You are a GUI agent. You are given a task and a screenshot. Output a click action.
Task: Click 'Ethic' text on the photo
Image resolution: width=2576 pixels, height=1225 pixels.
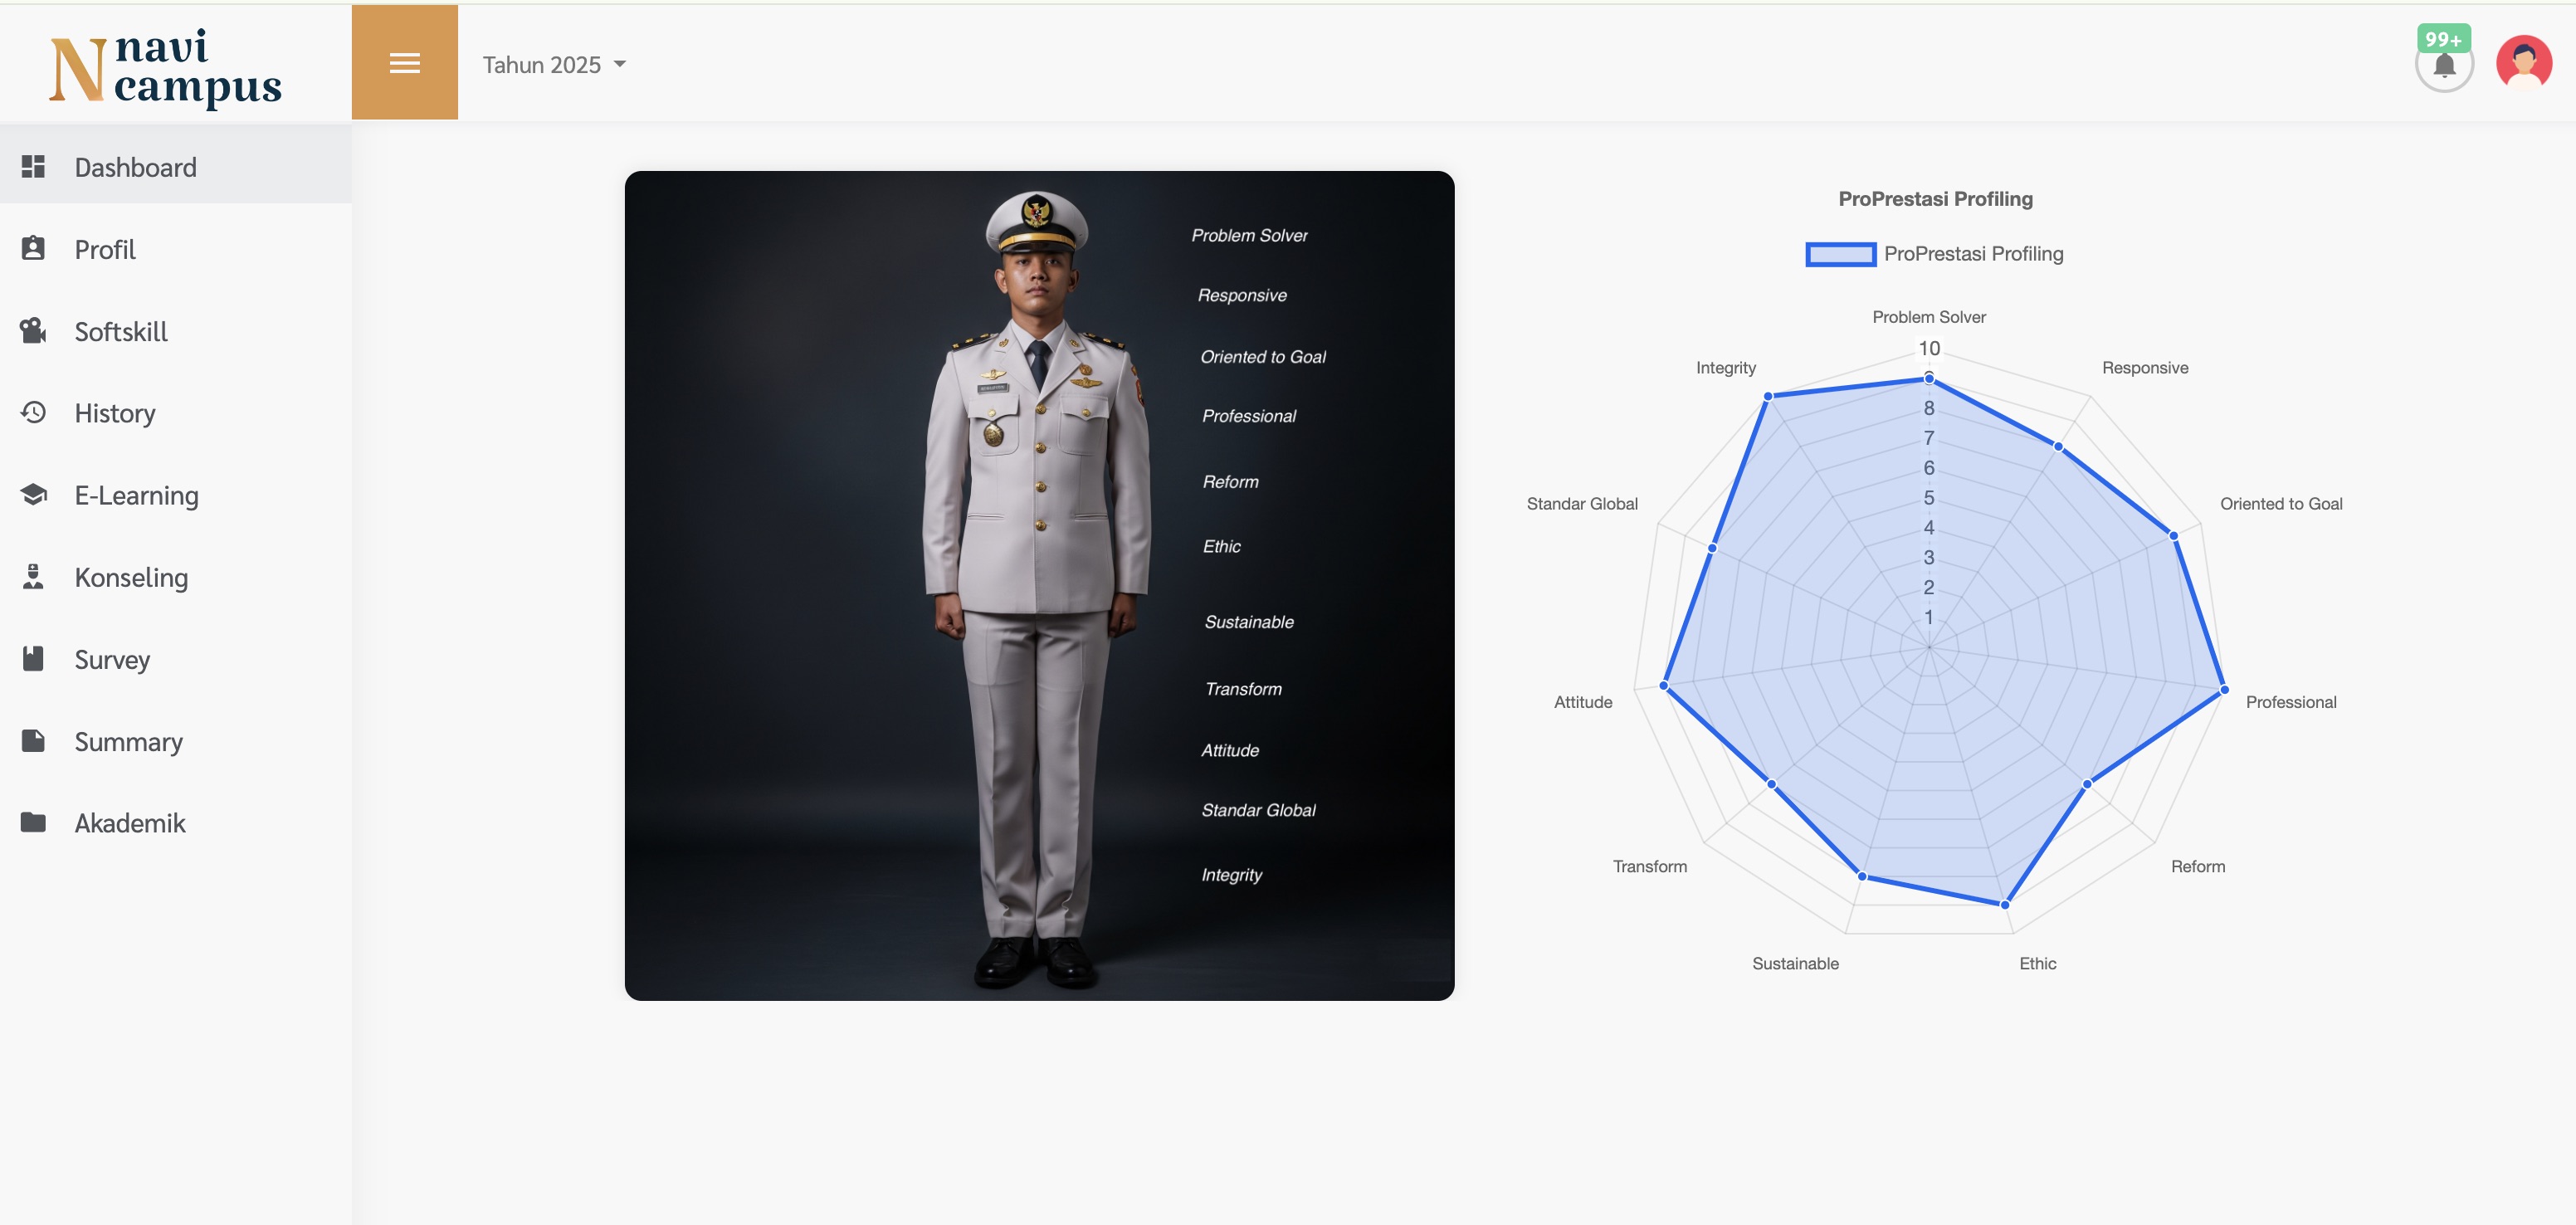tap(1221, 546)
